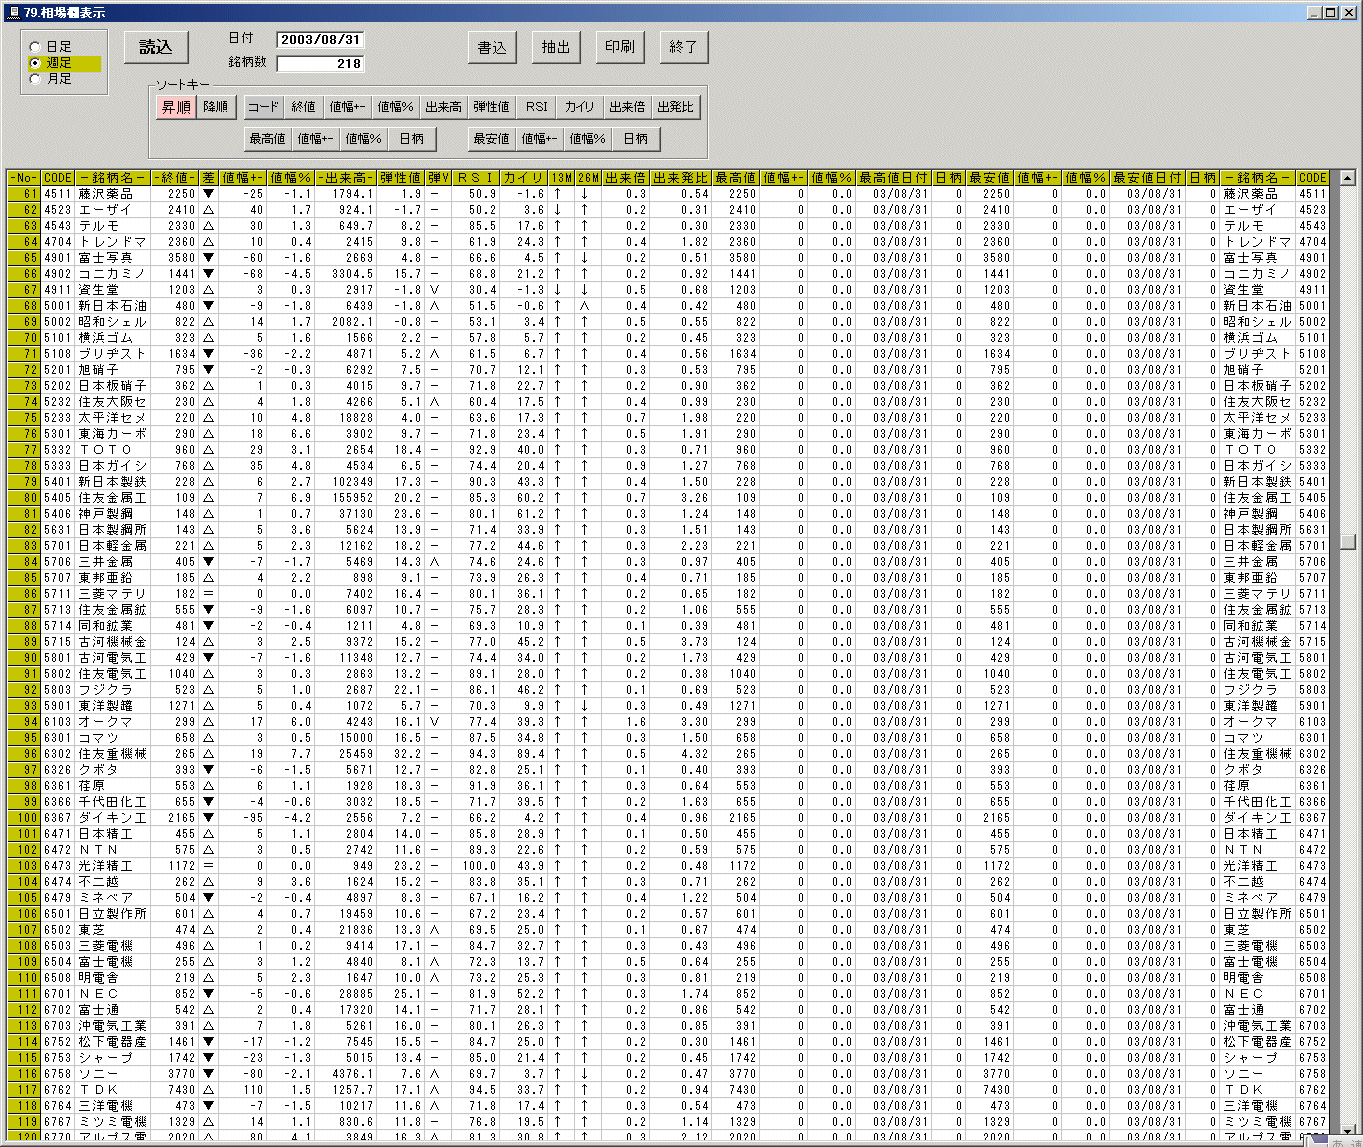1363x1147 pixels.
Task: Click the カイリ table column header
Action: (x=524, y=178)
